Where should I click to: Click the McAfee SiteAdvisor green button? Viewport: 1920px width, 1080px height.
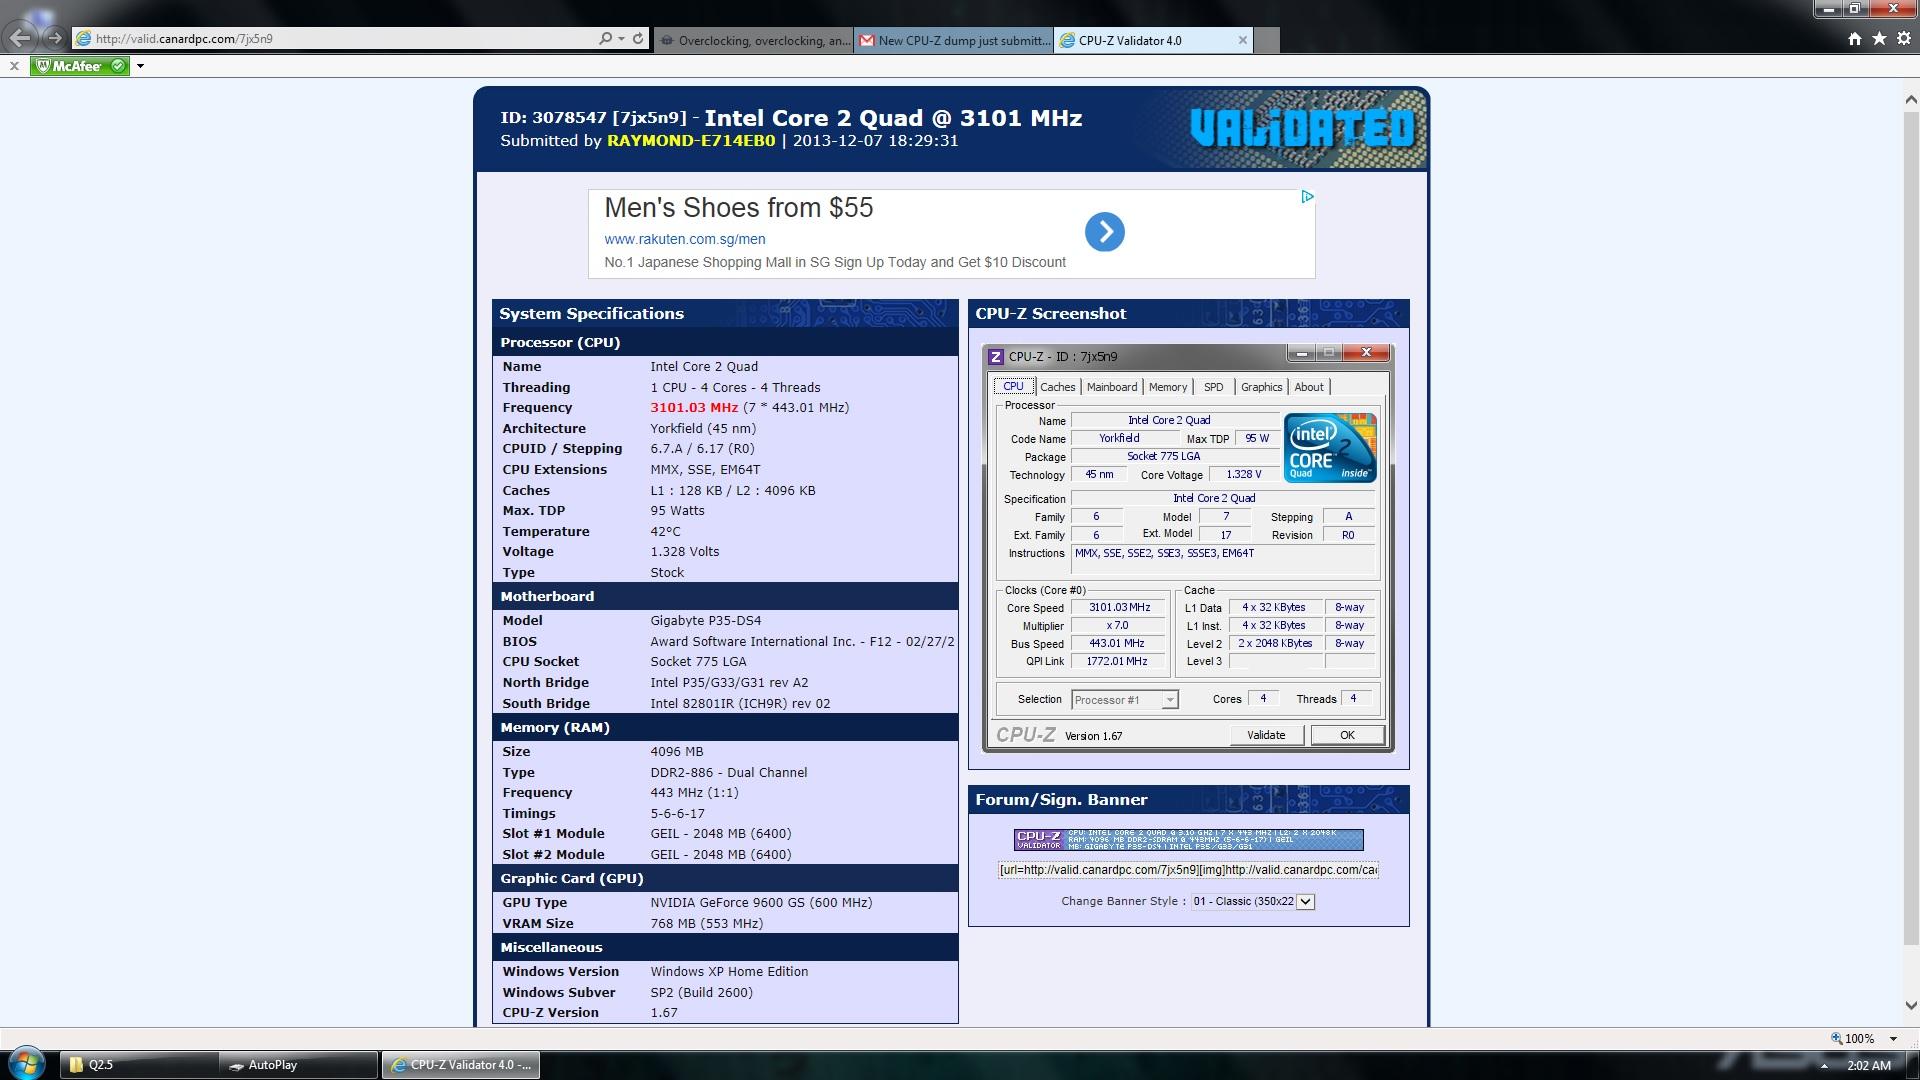coord(80,66)
